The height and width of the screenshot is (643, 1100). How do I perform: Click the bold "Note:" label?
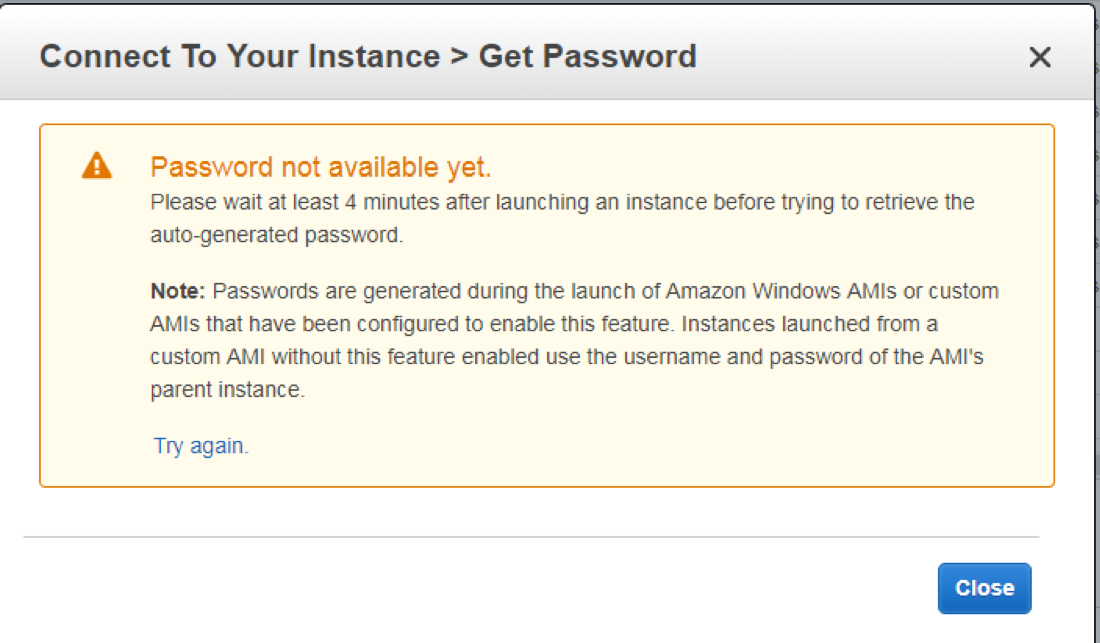click(177, 292)
